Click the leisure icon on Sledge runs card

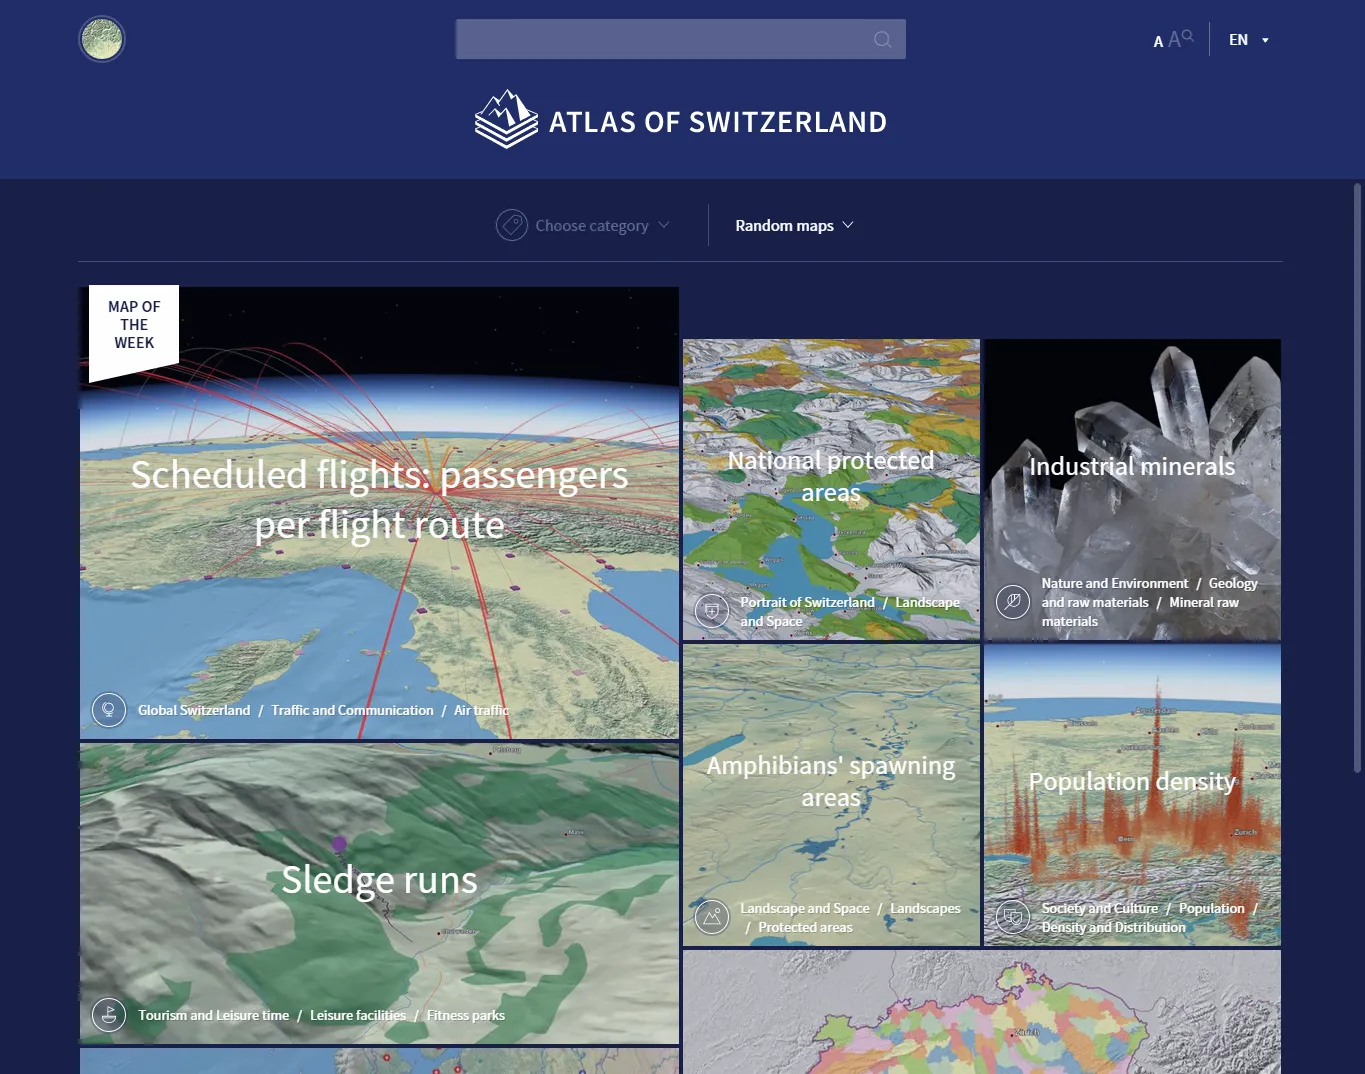pyautogui.click(x=108, y=1014)
